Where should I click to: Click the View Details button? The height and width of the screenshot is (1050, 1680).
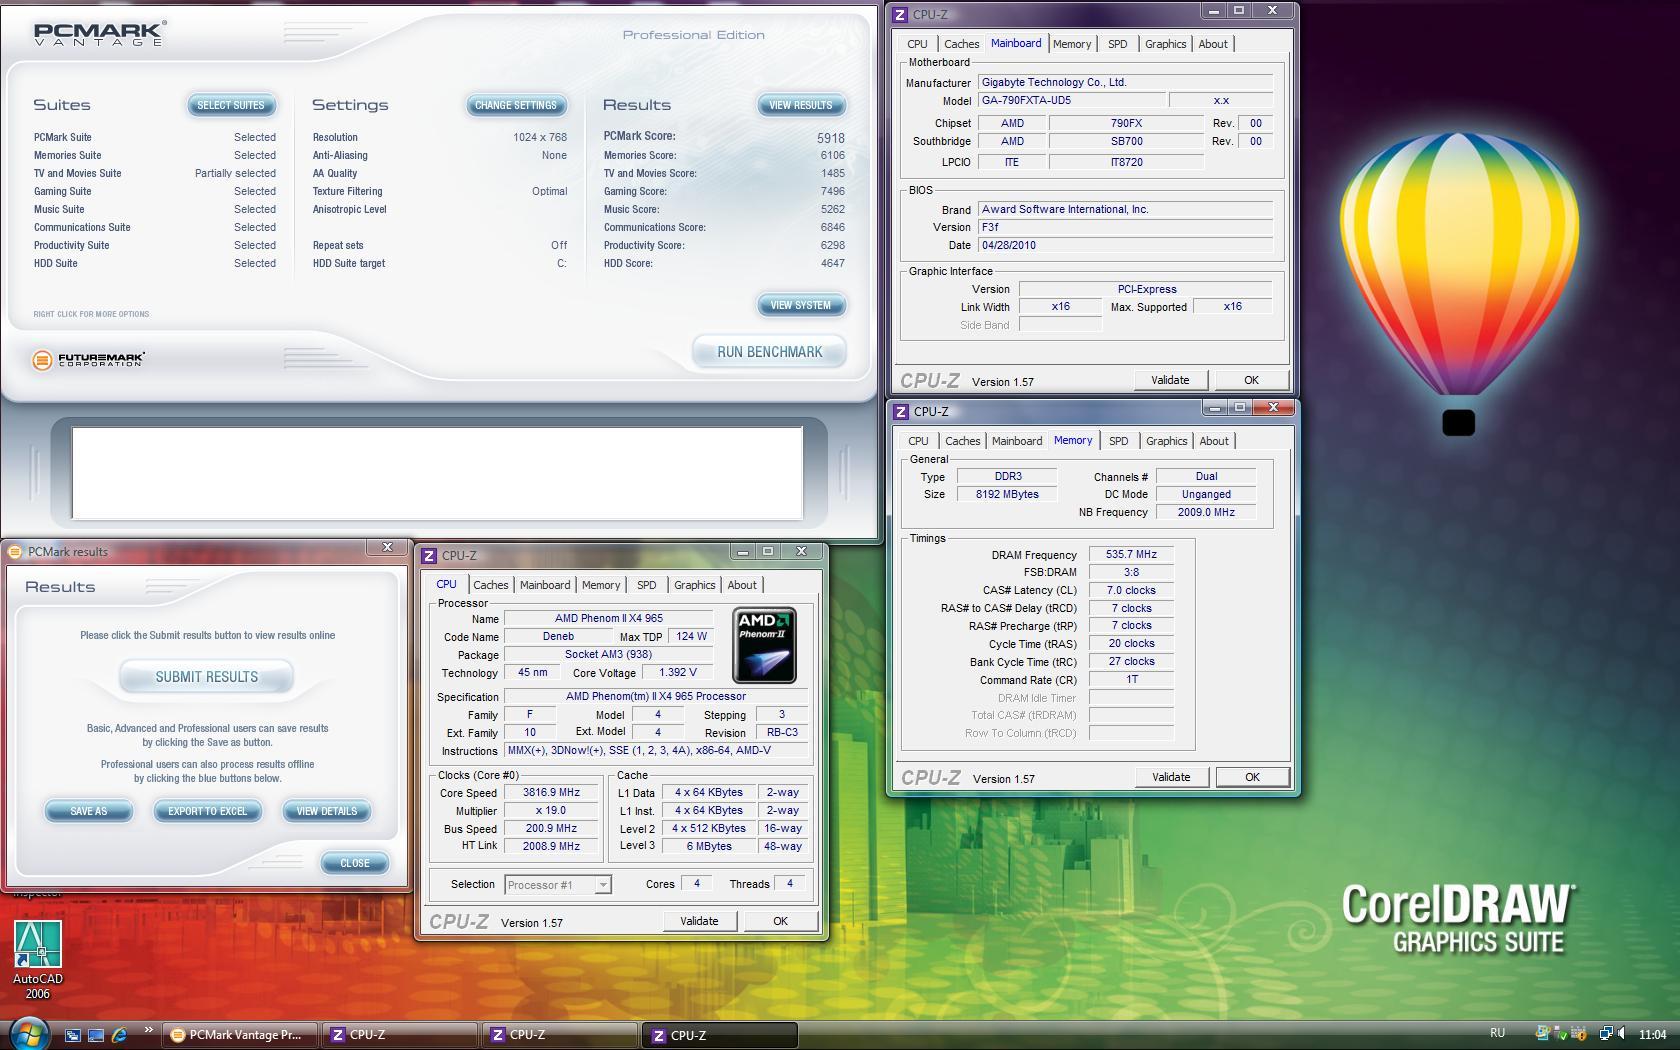pos(327,811)
